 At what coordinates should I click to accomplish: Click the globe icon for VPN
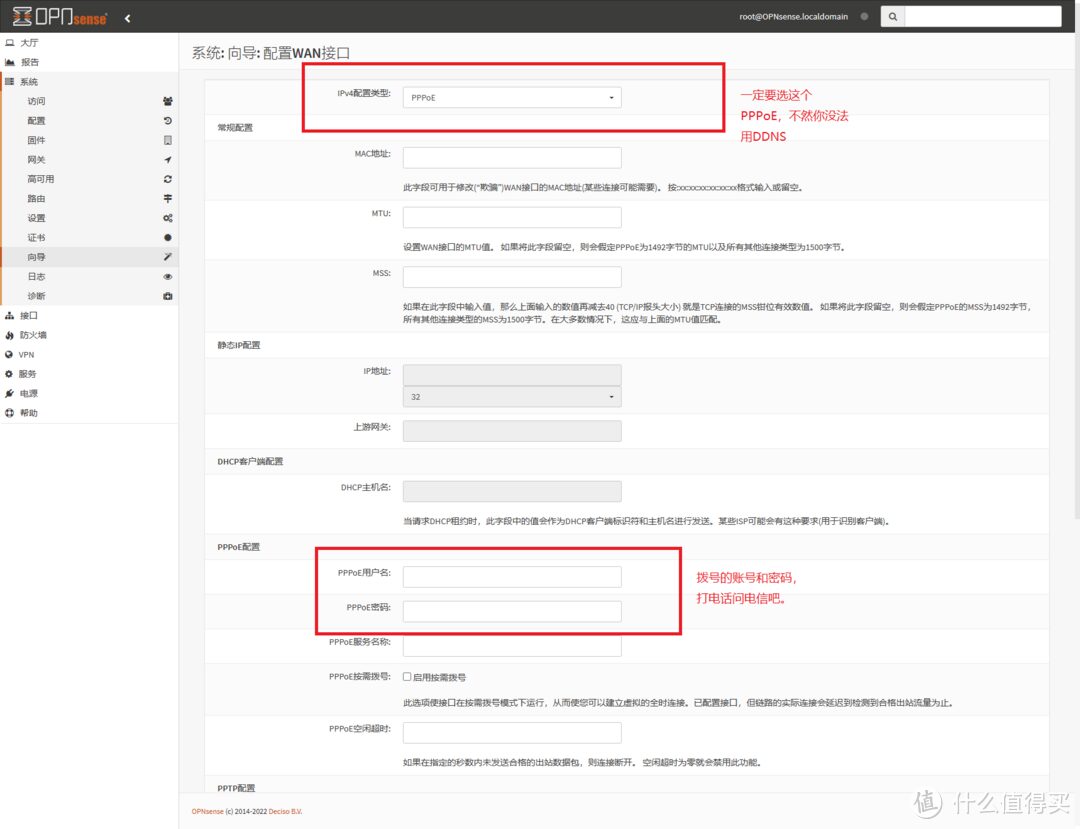(x=9, y=355)
